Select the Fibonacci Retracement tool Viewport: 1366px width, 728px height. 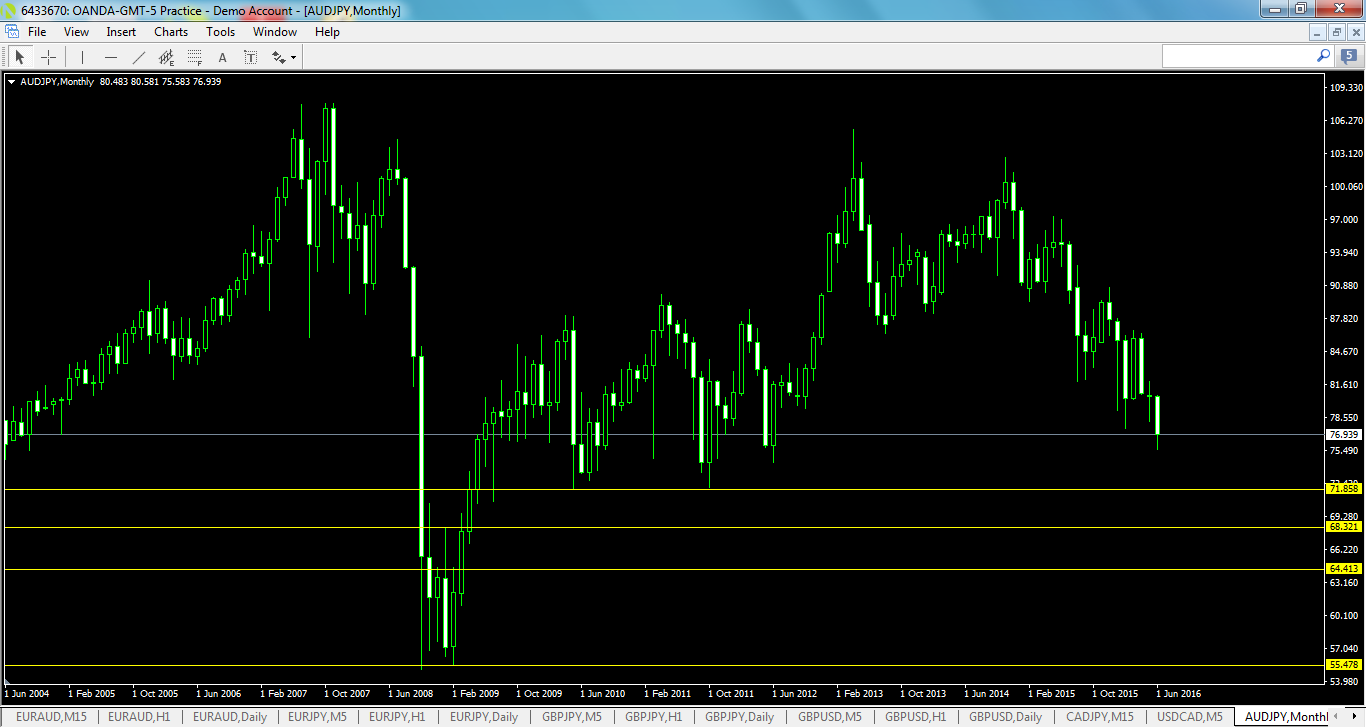(193, 57)
